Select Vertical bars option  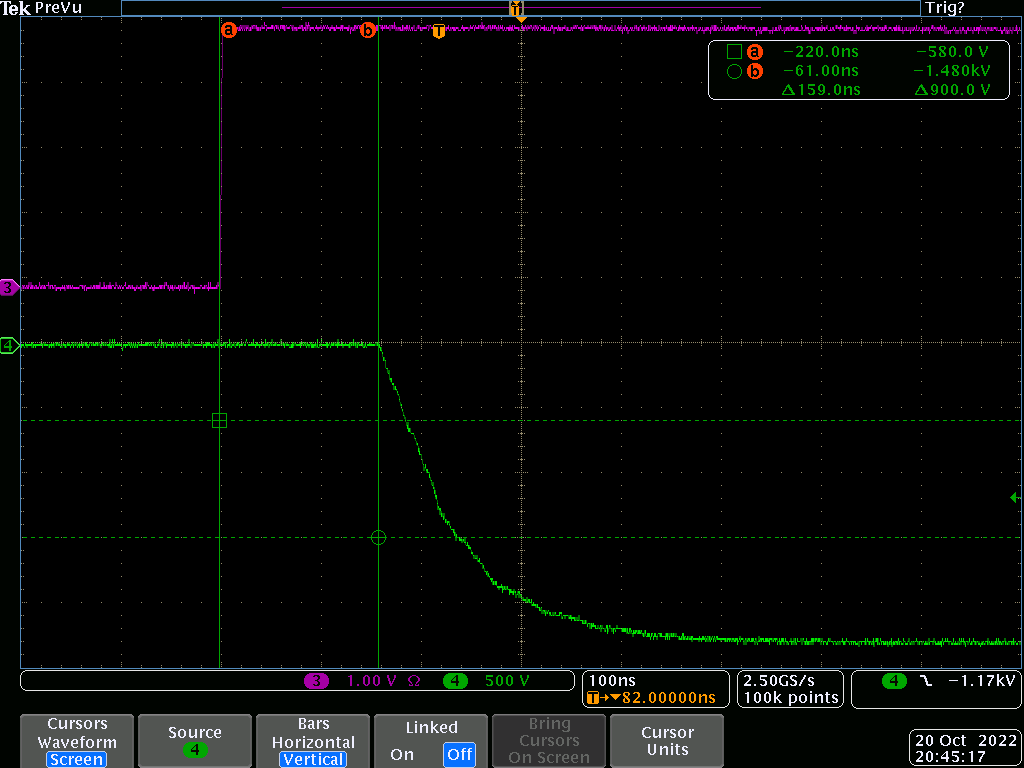click(x=313, y=759)
